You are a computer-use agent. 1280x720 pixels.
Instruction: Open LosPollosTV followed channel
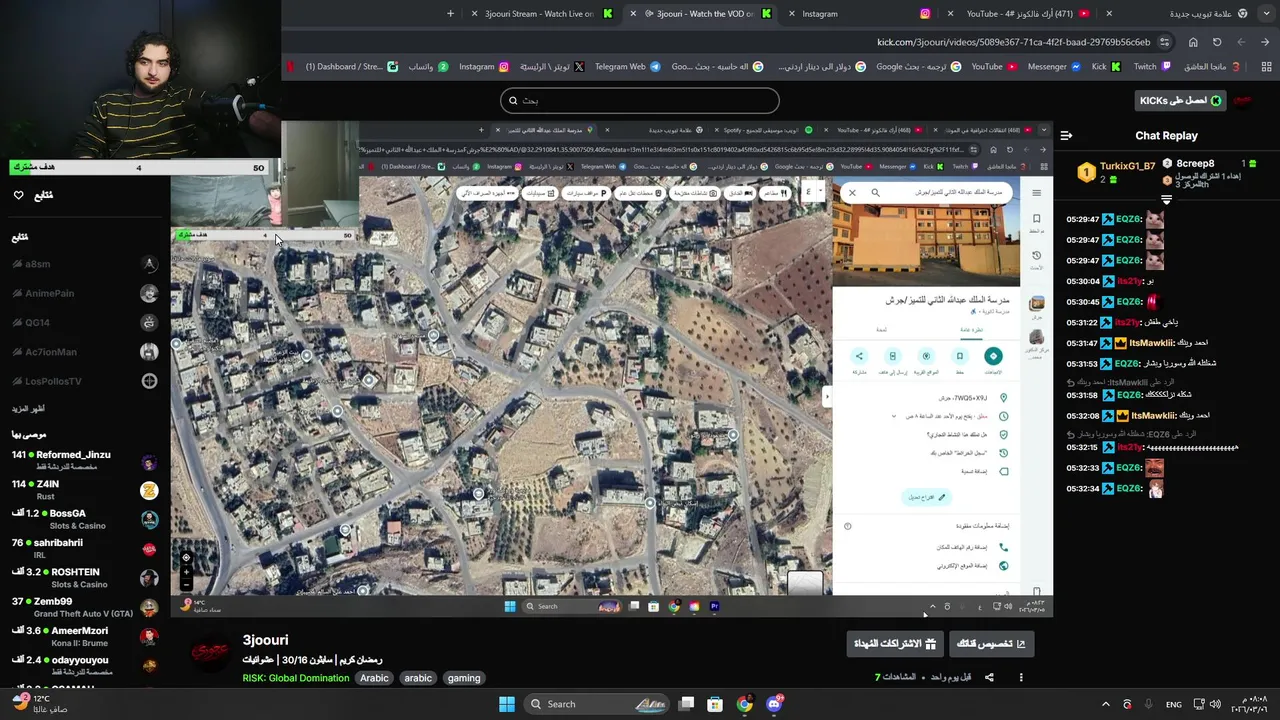pyautogui.click(x=85, y=381)
